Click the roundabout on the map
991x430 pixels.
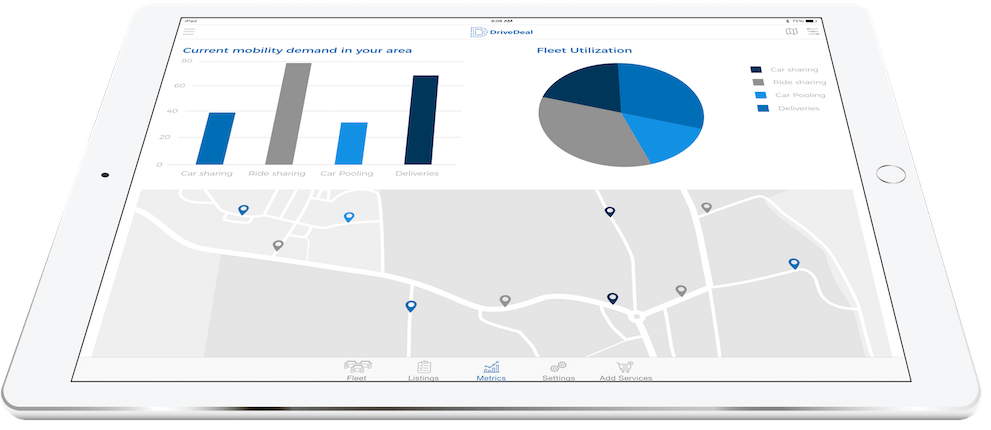coord(636,317)
